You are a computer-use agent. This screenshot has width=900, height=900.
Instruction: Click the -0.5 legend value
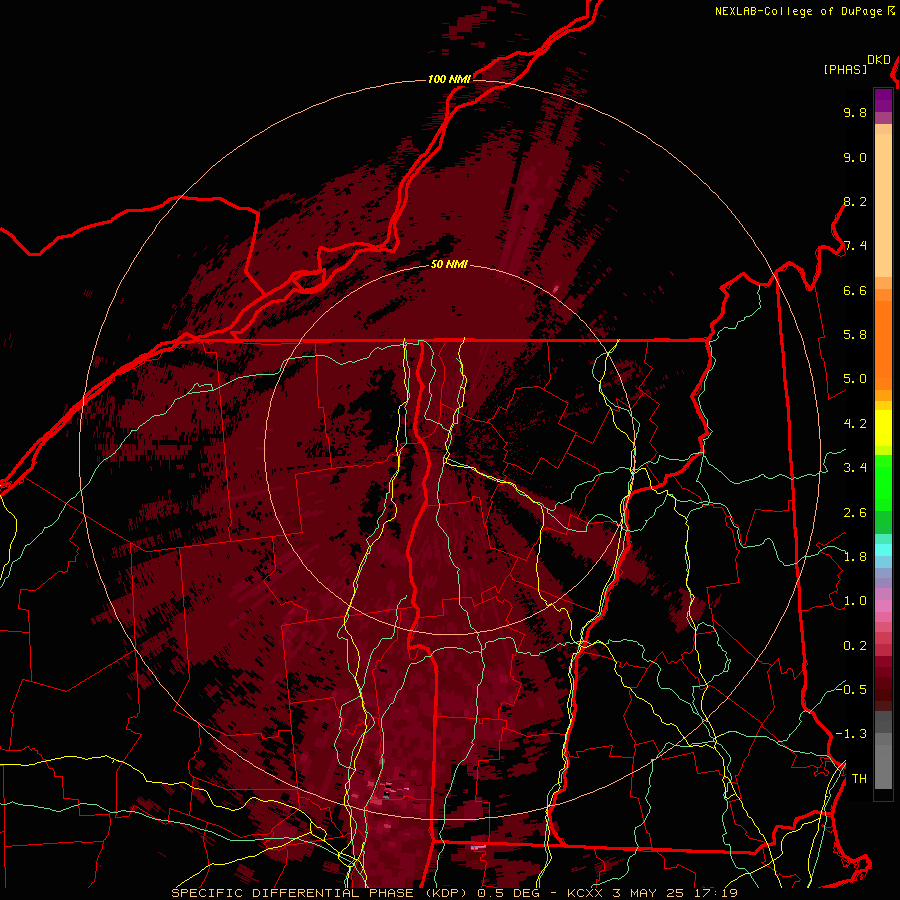click(851, 689)
